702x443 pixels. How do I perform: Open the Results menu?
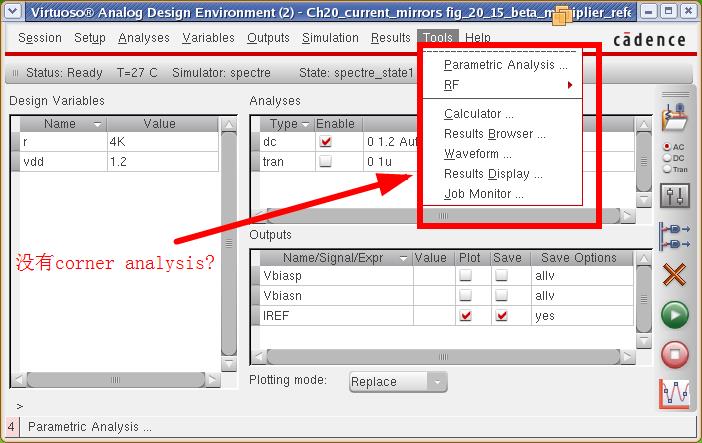tap(390, 38)
